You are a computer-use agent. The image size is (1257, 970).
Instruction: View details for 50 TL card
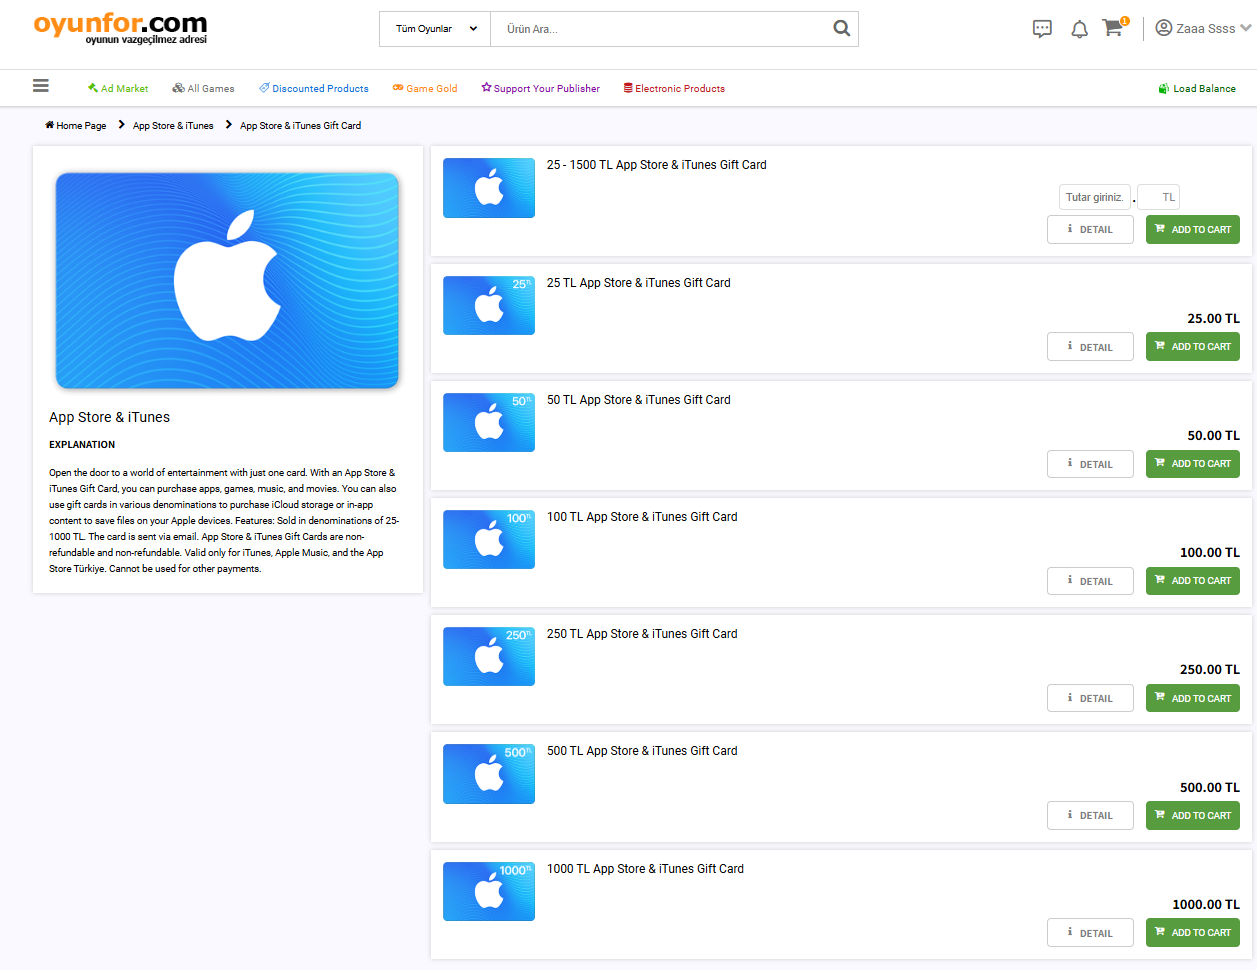[x=1090, y=464]
